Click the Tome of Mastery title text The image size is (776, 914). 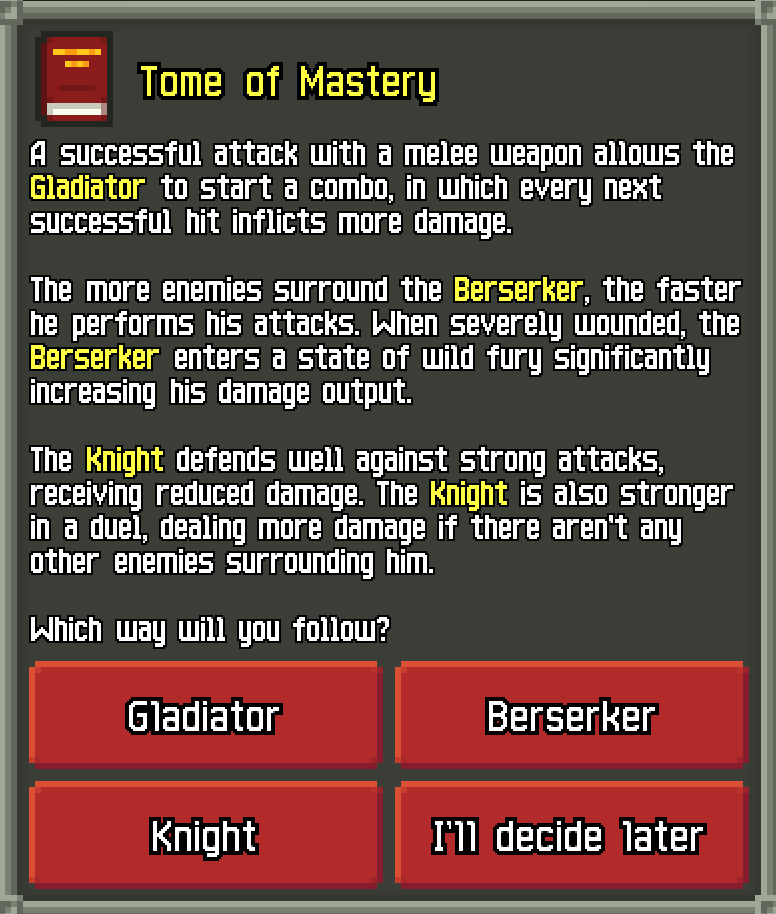click(x=289, y=82)
